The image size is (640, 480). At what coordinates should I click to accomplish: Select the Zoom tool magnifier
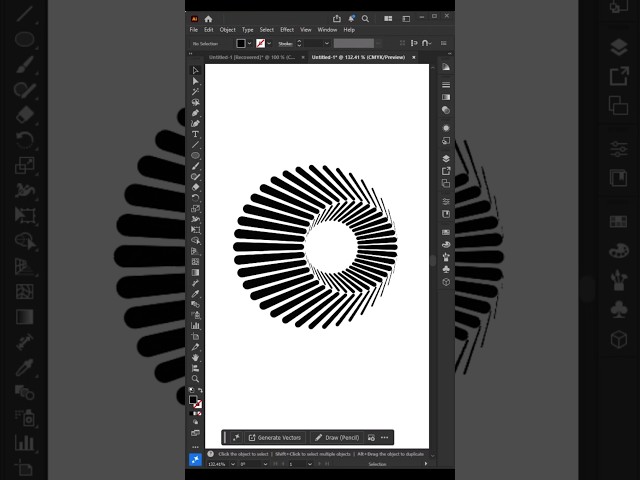pyautogui.click(x=195, y=379)
